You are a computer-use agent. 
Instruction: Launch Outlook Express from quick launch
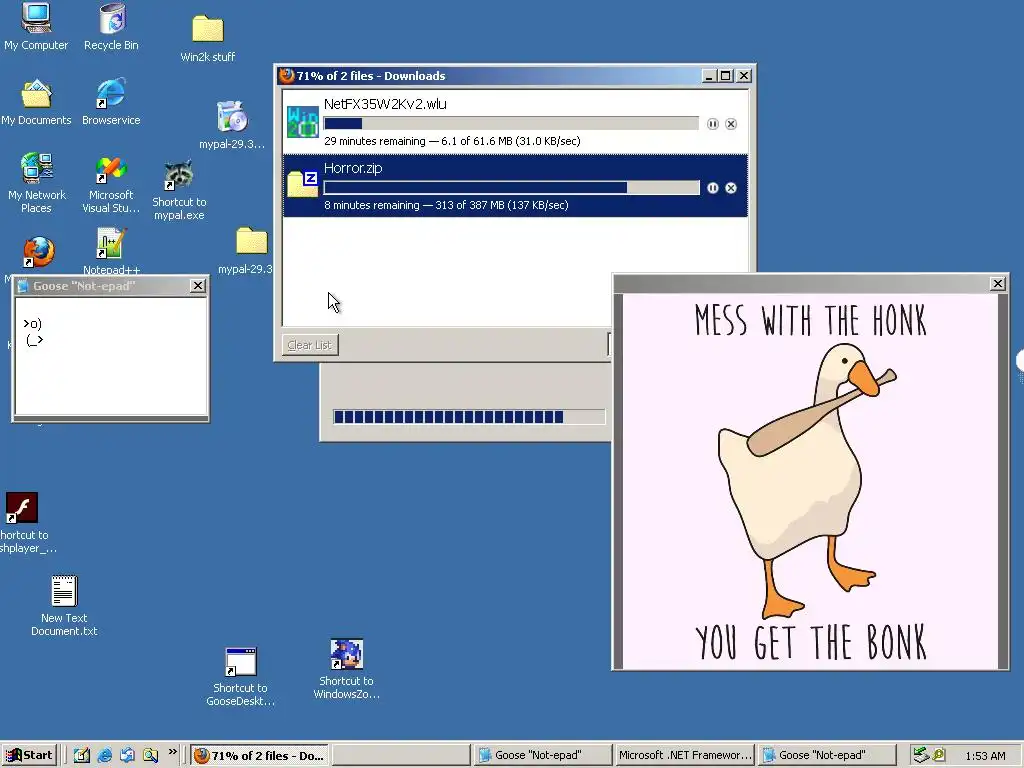127,755
